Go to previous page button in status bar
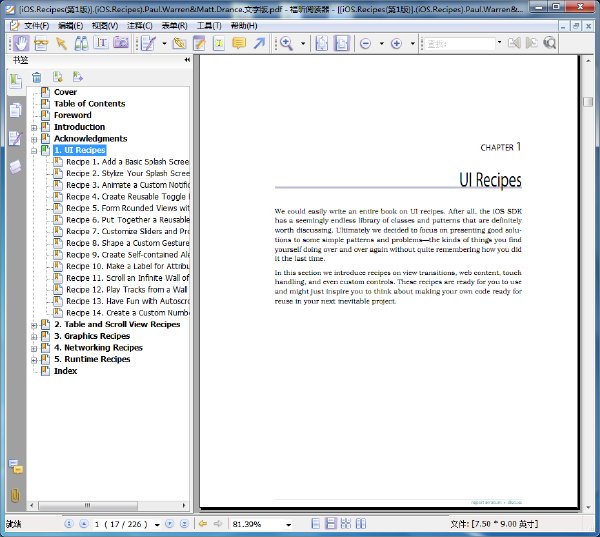 (x=83, y=524)
